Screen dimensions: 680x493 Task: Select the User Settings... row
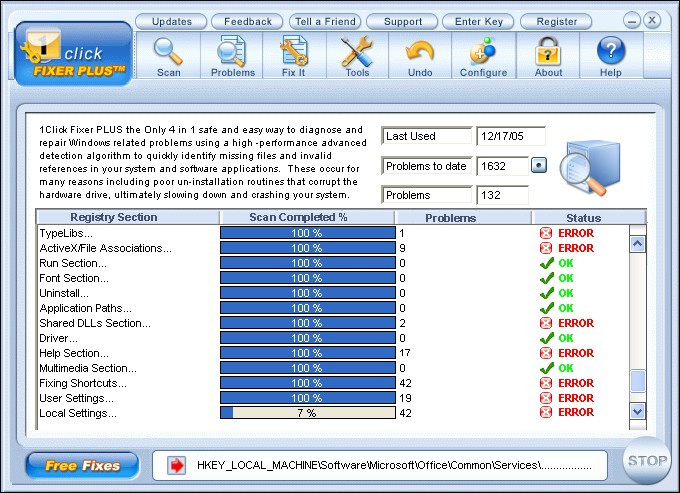pos(76,398)
